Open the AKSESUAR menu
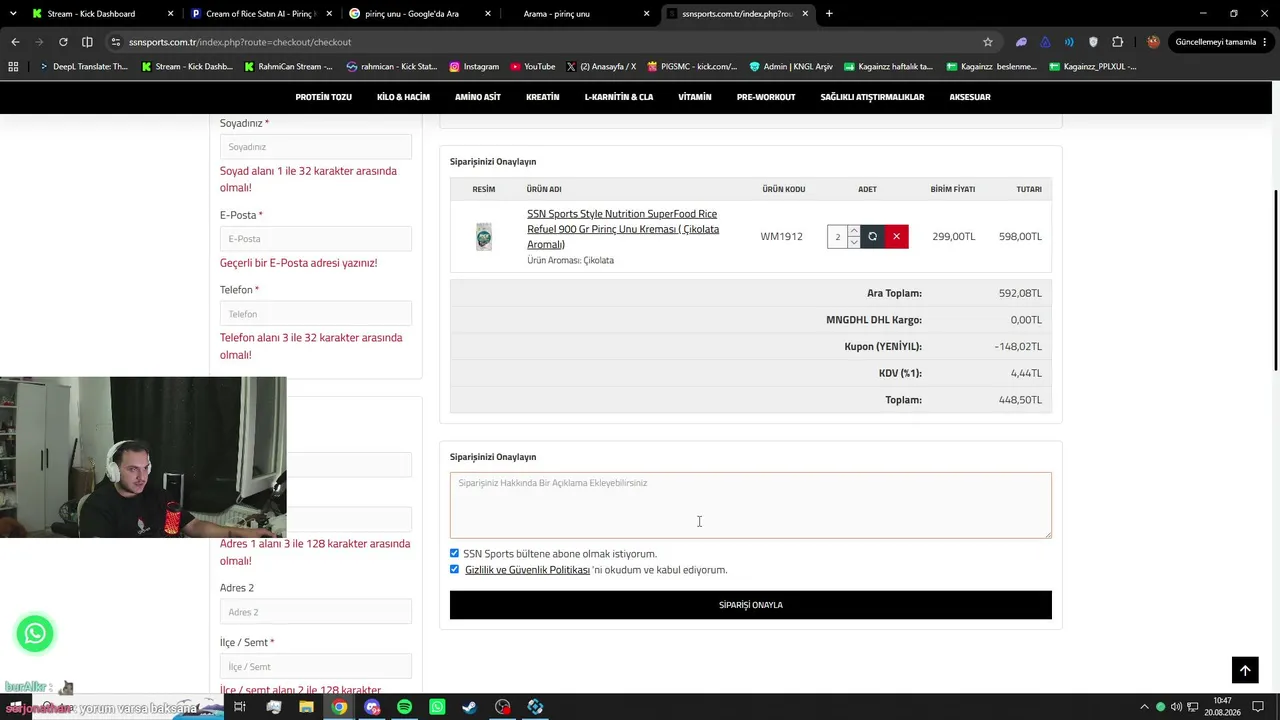 point(970,97)
